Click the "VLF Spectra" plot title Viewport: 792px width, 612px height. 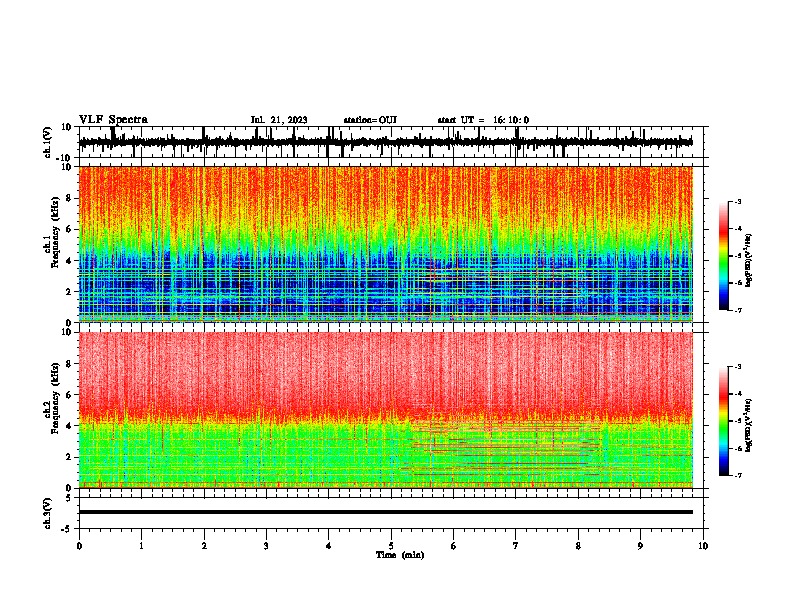pyautogui.click(x=113, y=120)
